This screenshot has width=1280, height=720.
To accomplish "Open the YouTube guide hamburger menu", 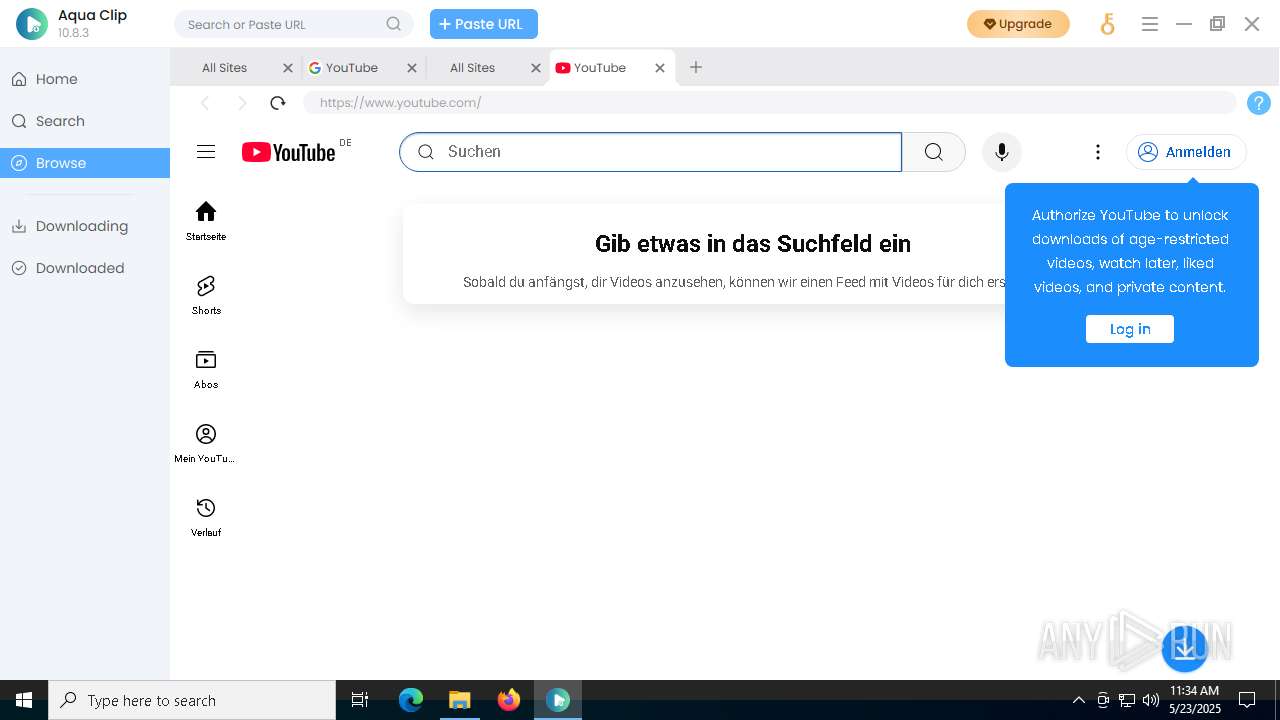I will pos(206,152).
